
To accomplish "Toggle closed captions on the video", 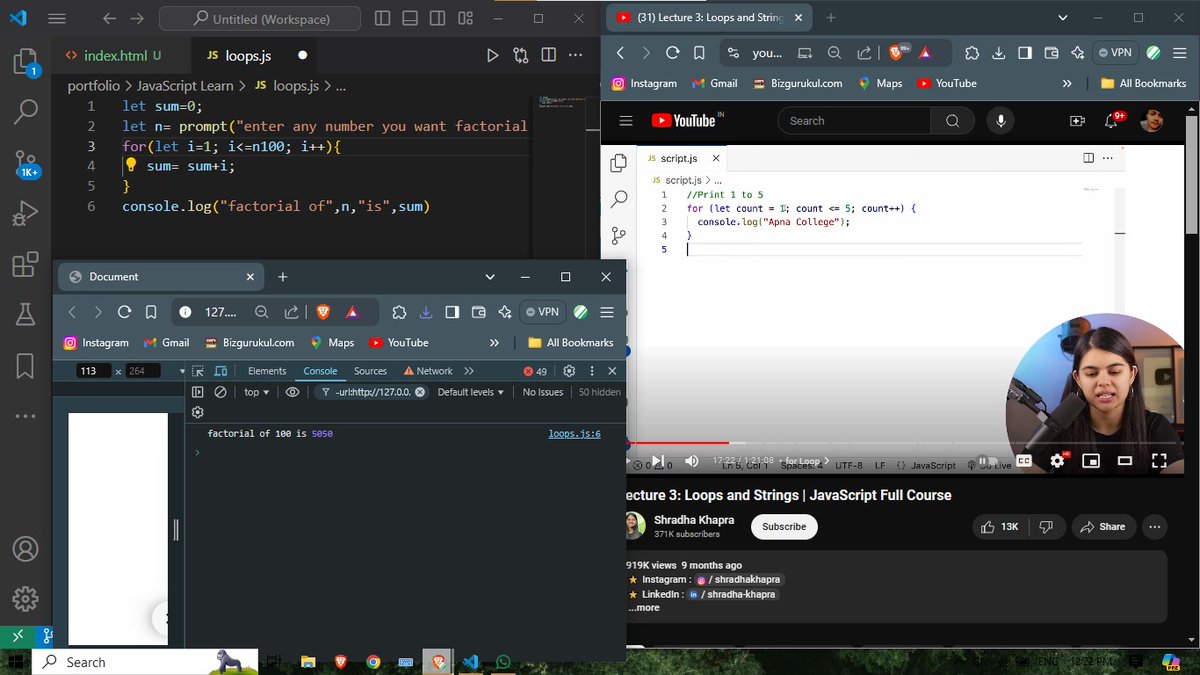I will 1022,460.
